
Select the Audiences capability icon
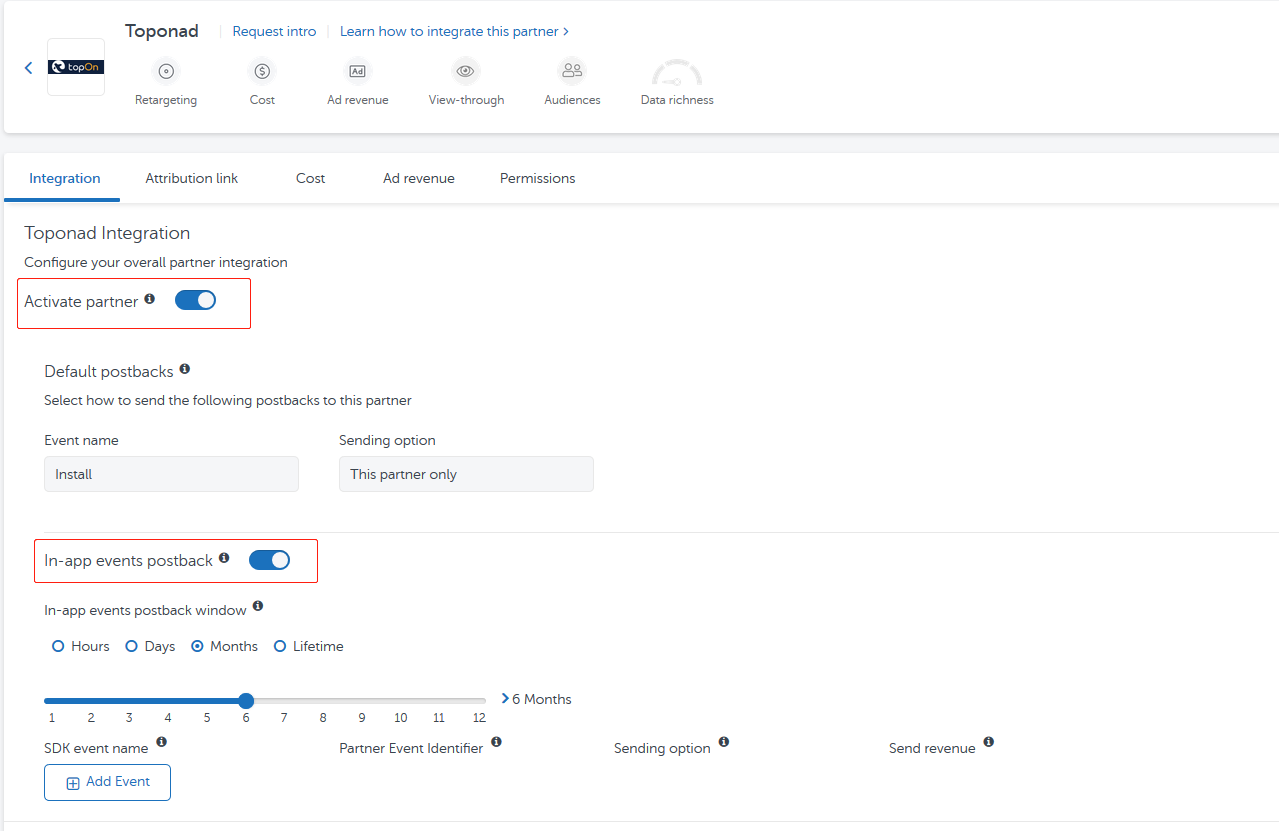(572, 71)
